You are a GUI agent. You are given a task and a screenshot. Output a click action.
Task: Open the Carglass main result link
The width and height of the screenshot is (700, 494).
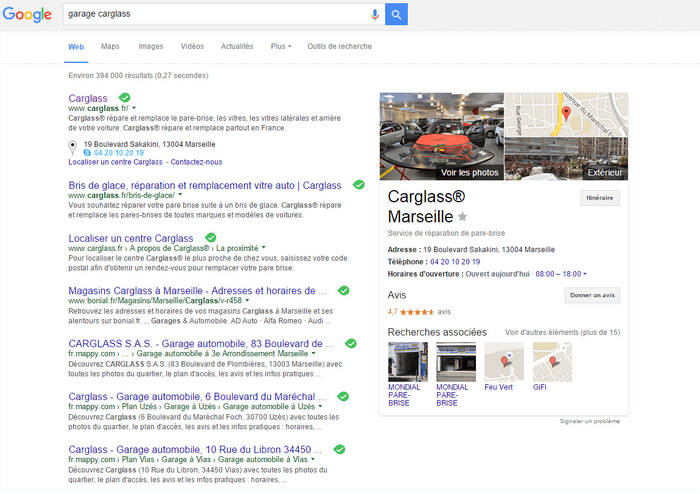tap(88, 98)
